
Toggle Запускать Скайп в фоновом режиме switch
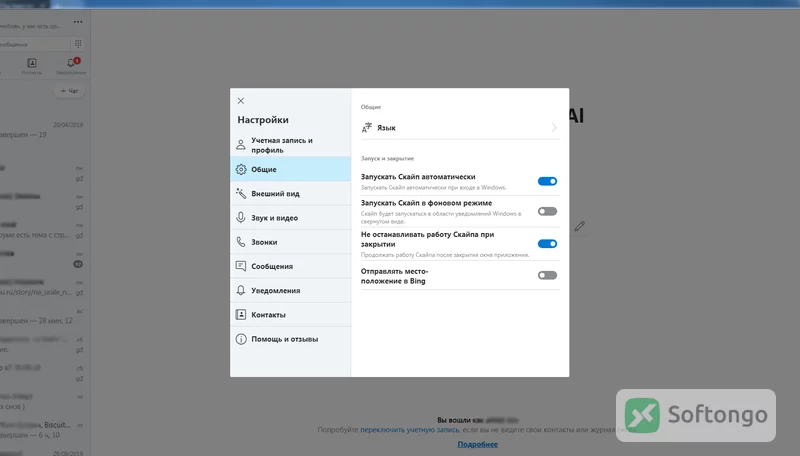tap(547, 211)
